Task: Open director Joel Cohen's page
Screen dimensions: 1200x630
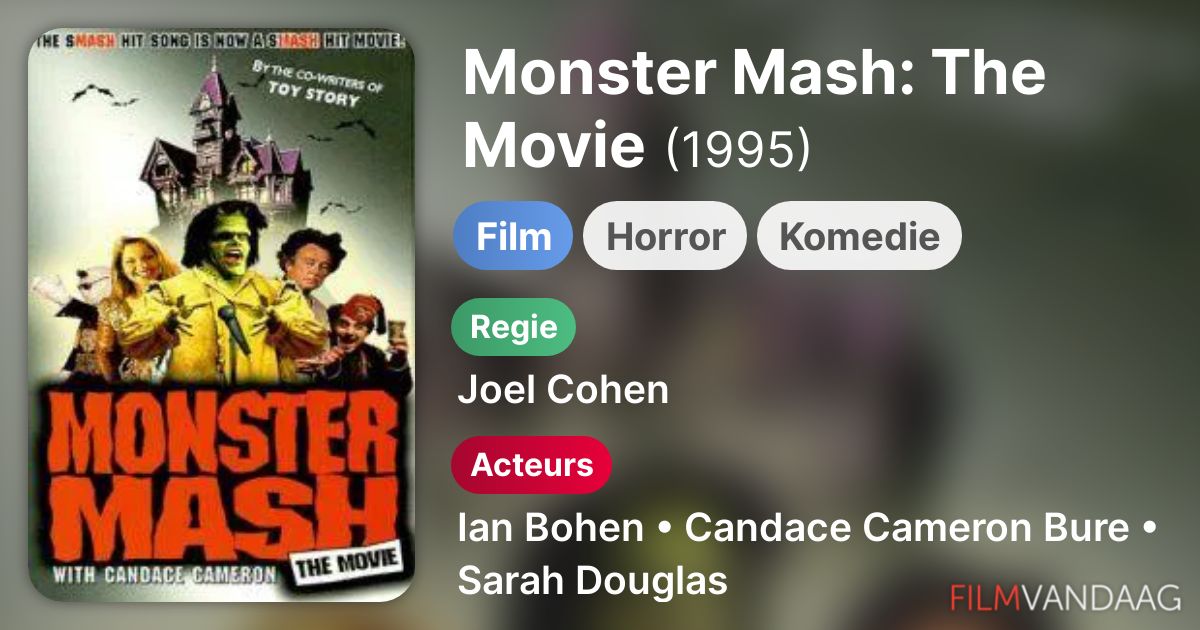Action: coord(563,389)
